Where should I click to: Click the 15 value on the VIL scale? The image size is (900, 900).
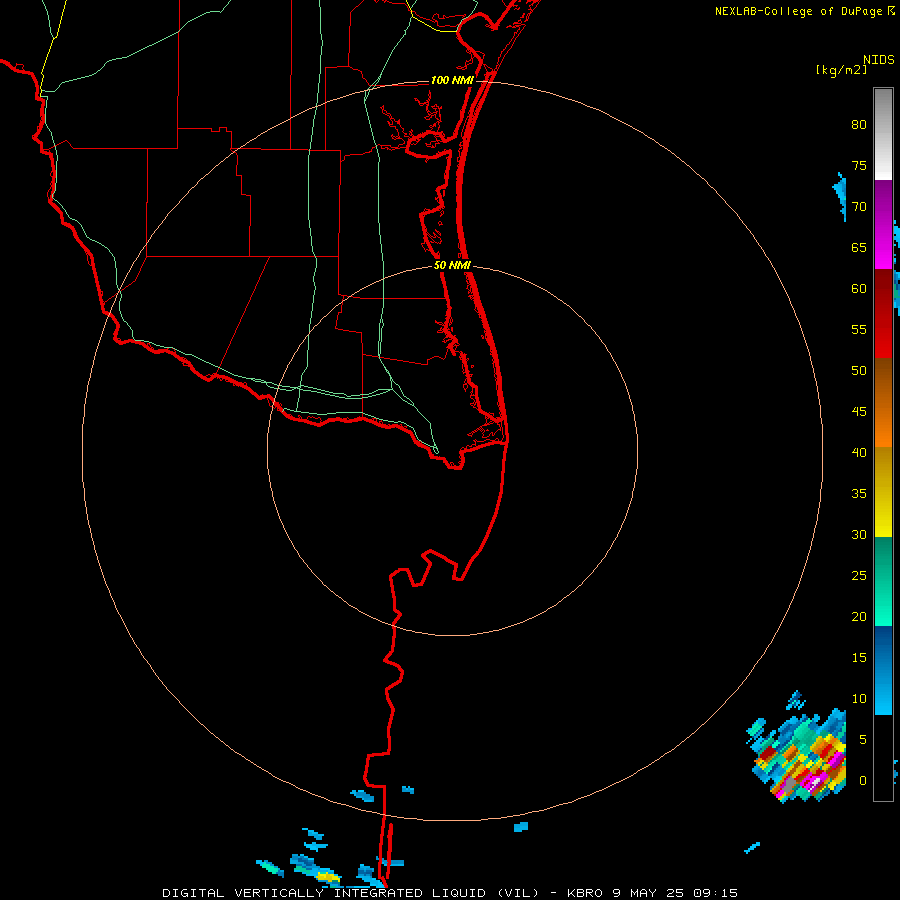(859, 658)
